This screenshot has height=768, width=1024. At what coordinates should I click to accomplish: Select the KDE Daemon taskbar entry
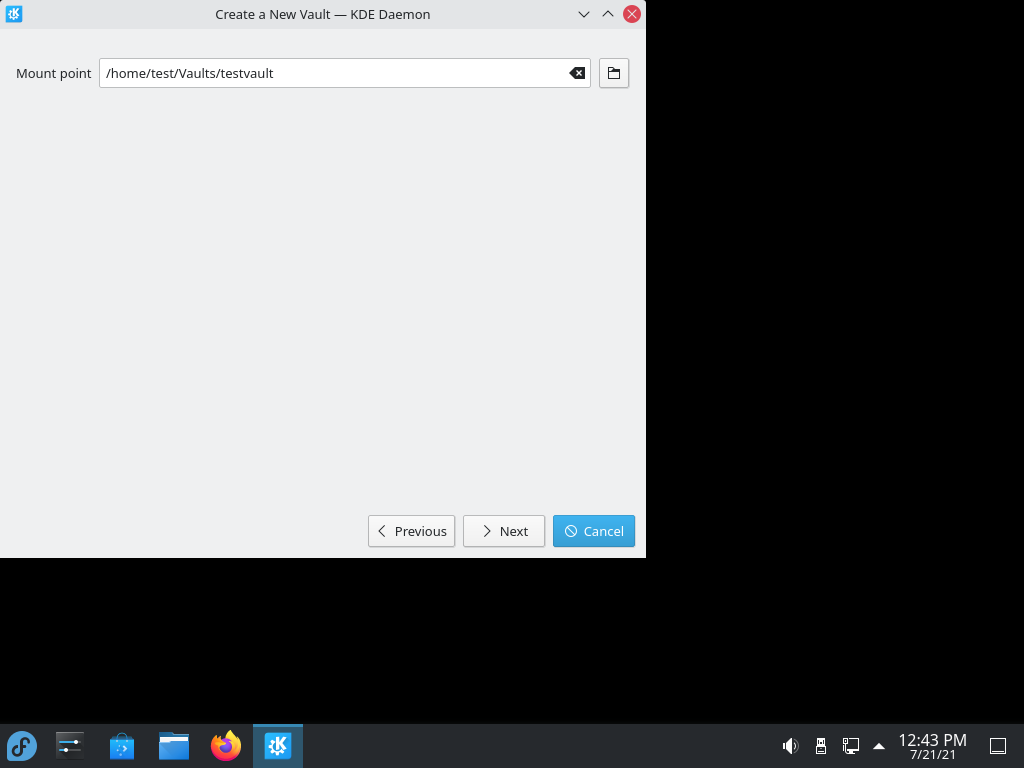278,746
